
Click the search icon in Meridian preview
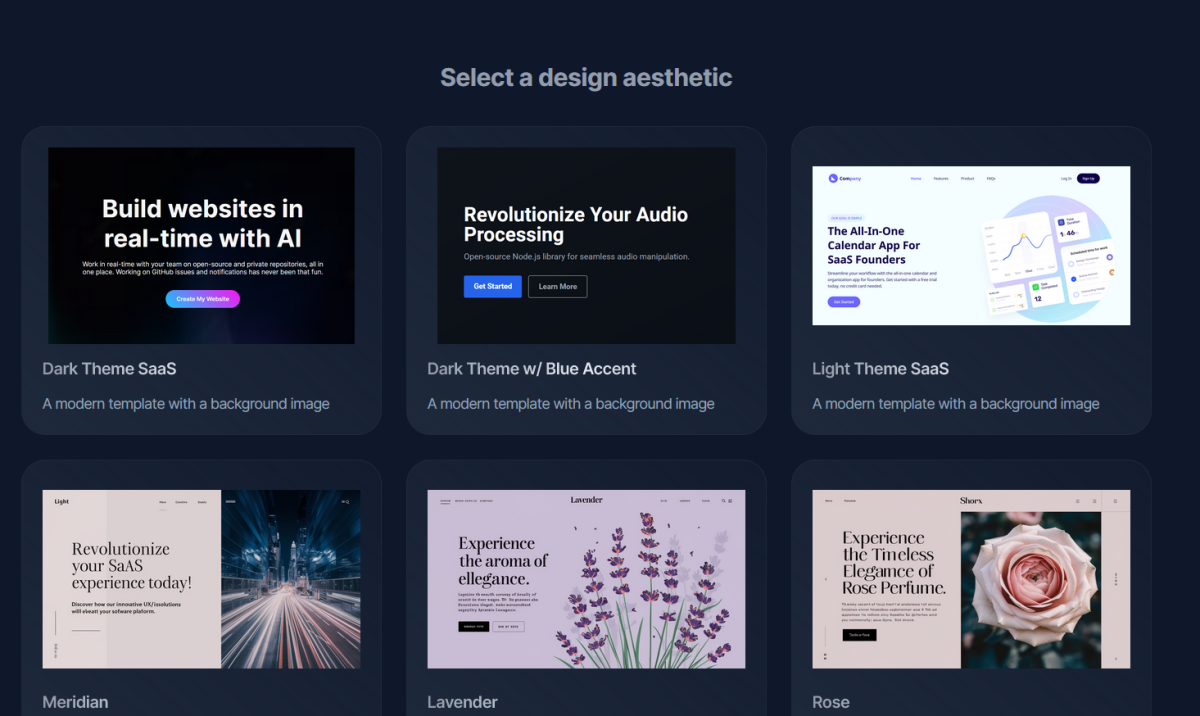point(348,501)
